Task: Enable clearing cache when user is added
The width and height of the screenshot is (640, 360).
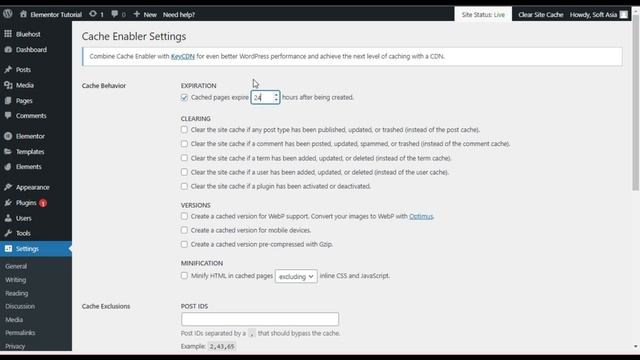Action: pyautogui.click(x=184, y=172)
